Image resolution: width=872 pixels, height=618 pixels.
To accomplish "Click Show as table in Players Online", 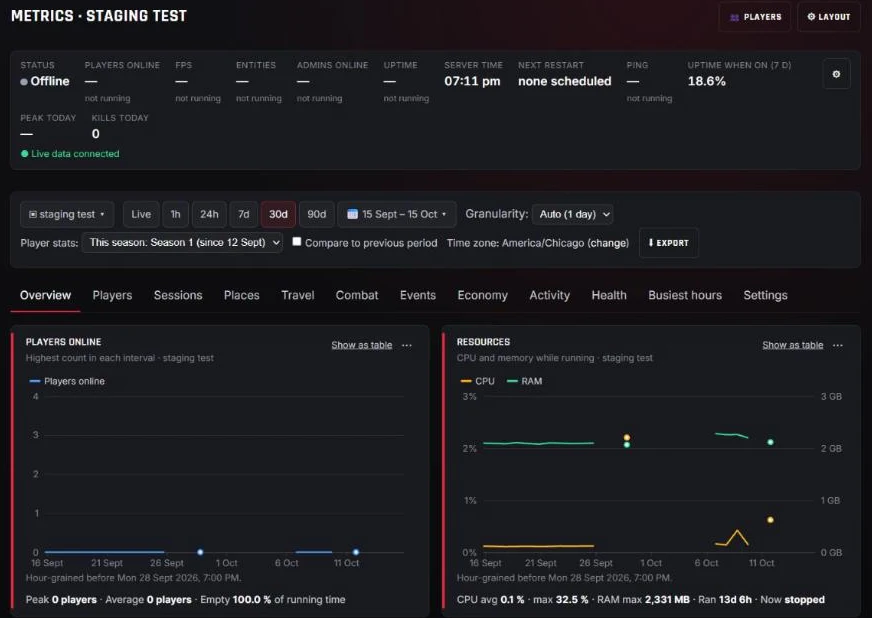I will click(x=361, y=345).
